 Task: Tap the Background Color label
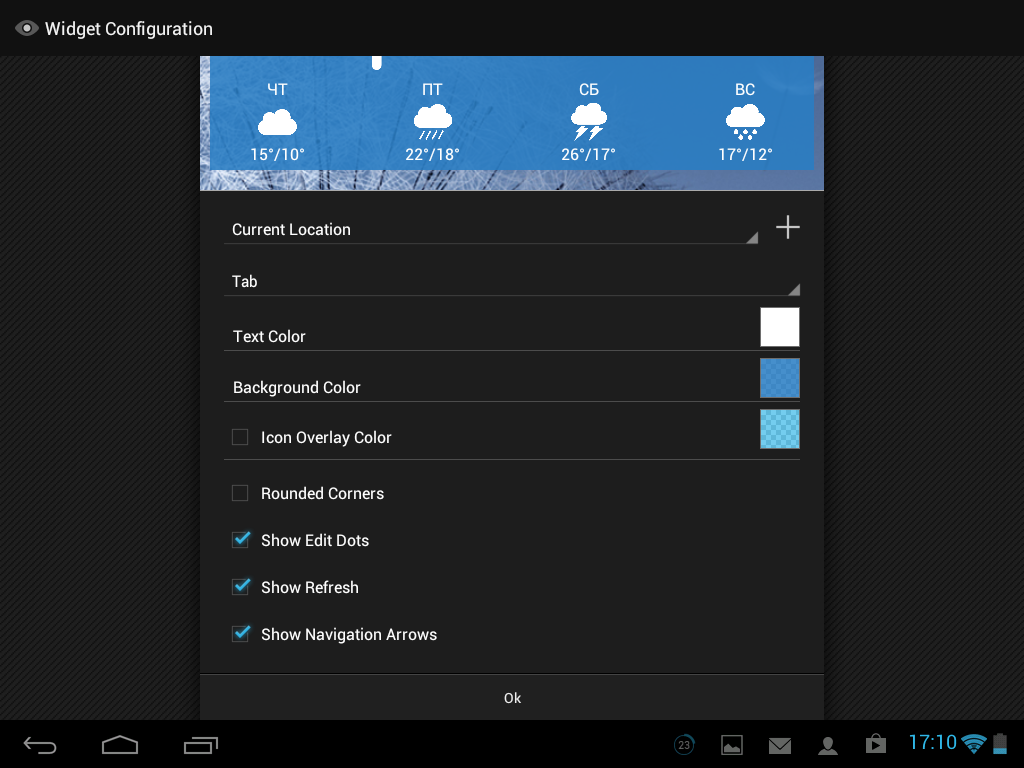pyautogui.click(x=296, y=387)
